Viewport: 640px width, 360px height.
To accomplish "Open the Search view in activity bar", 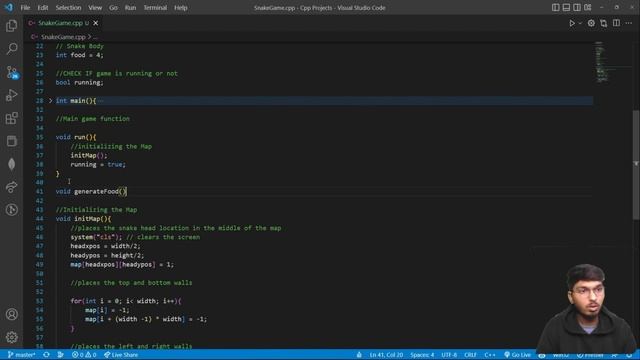I will [11, 49].
